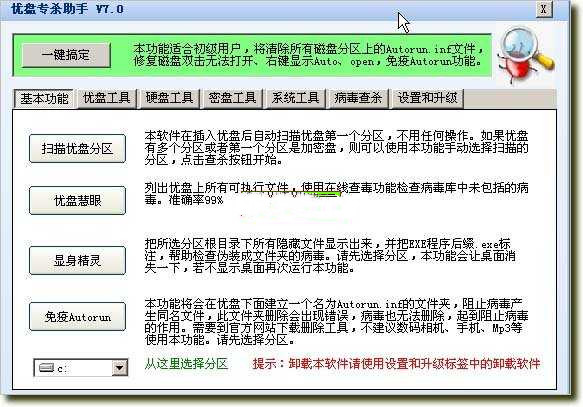Image resolution: width=583 pixels, height=407 pixels.
Task: Click the 准确率99% description text
Action: pyautogui.click(x=196, y=200)
